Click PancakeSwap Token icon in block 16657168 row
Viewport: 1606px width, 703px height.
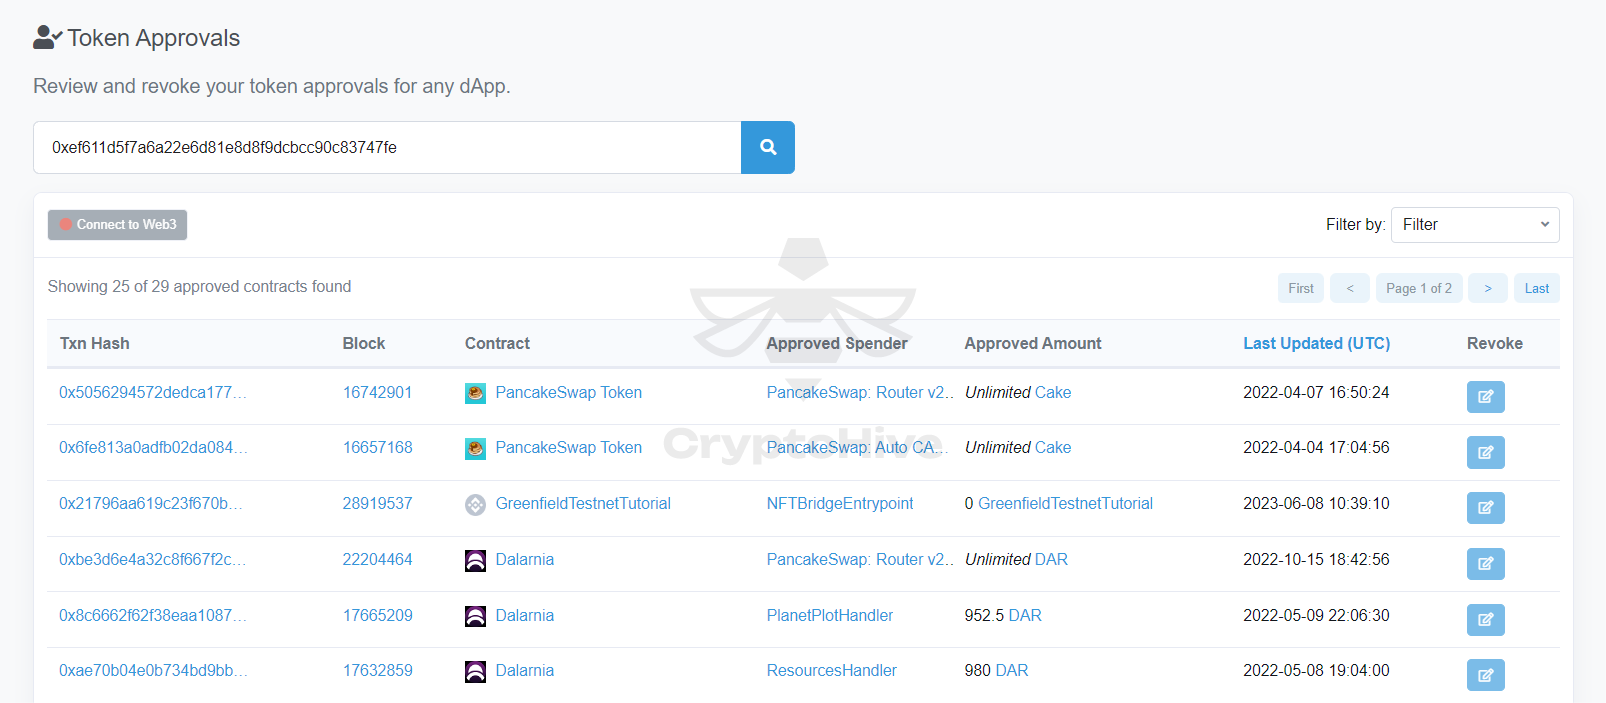click(x=475, y=449)
